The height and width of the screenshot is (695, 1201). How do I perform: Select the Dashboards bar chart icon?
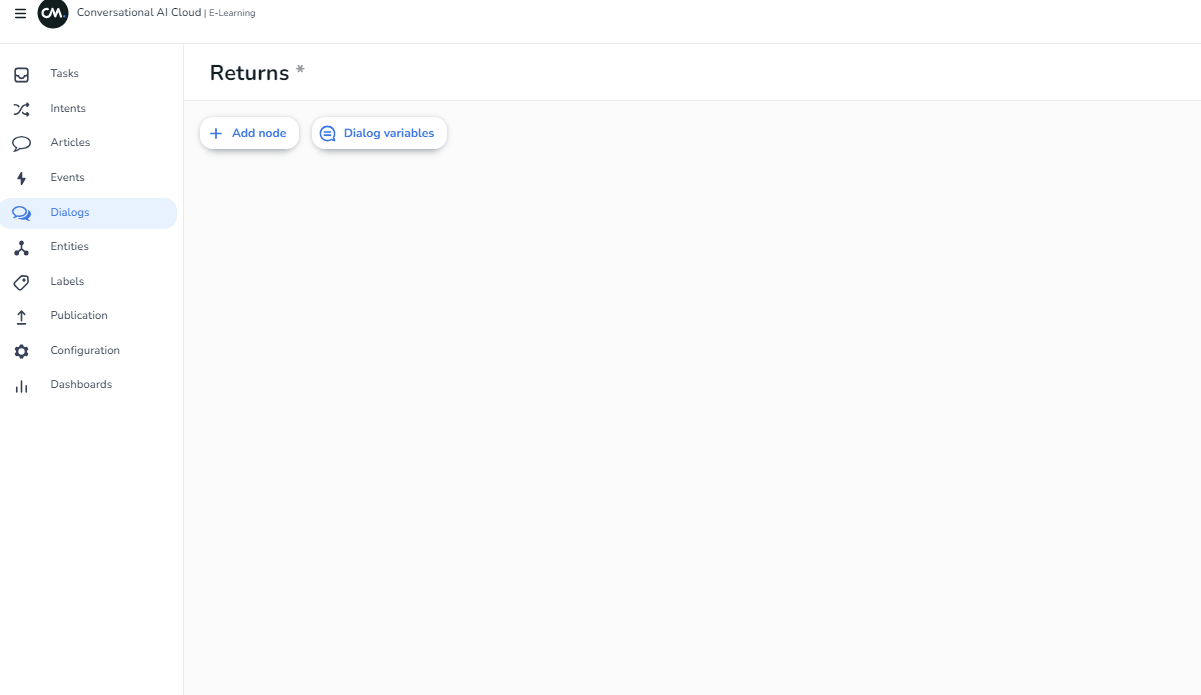(x=21, y=384)
